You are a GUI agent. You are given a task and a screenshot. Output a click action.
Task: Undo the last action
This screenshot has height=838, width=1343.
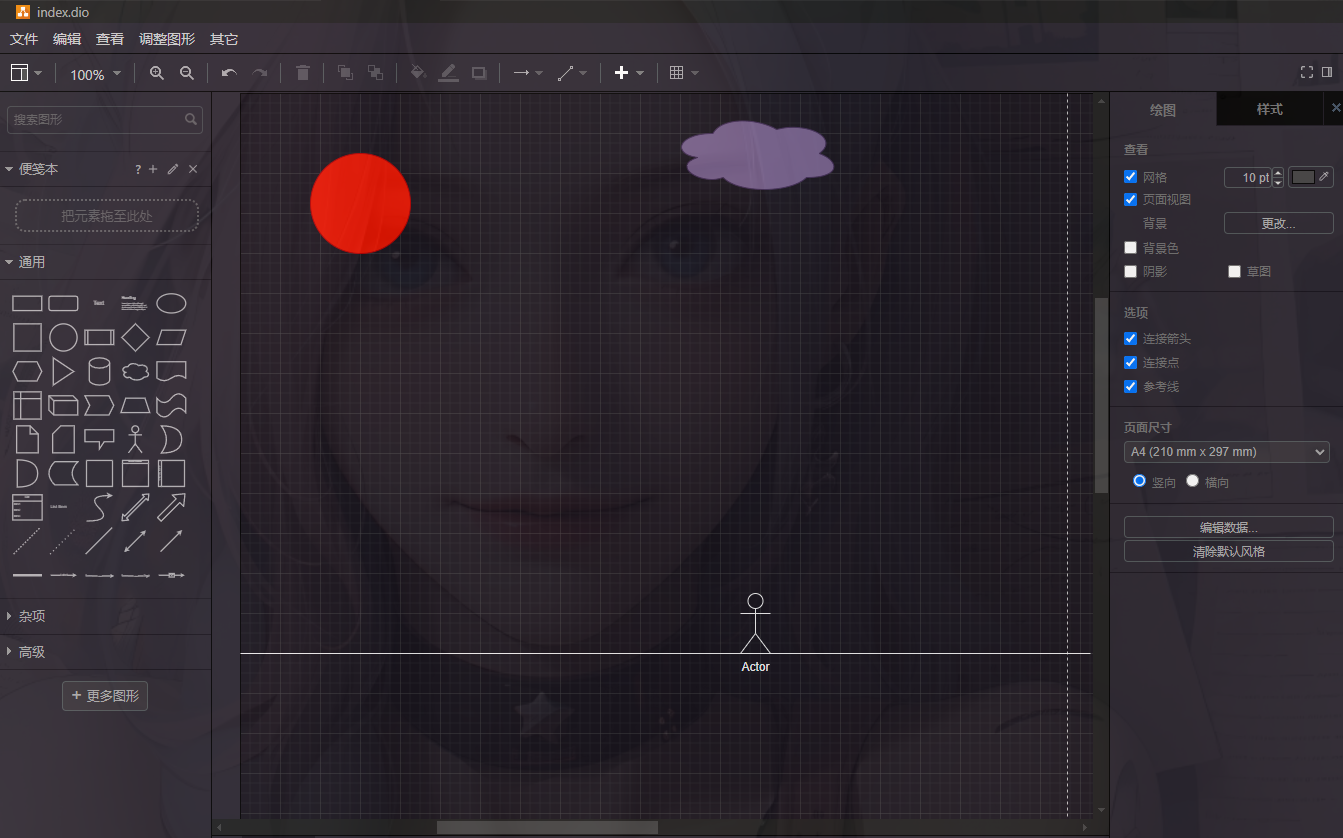(x=229, y=73)
